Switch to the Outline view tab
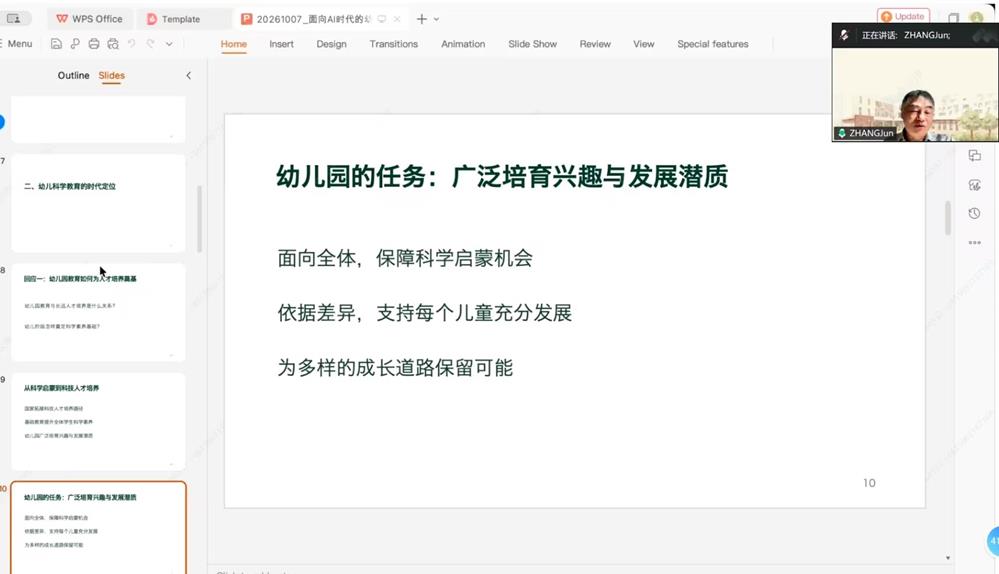Screen dimensions: 999x574 (73, 75)
